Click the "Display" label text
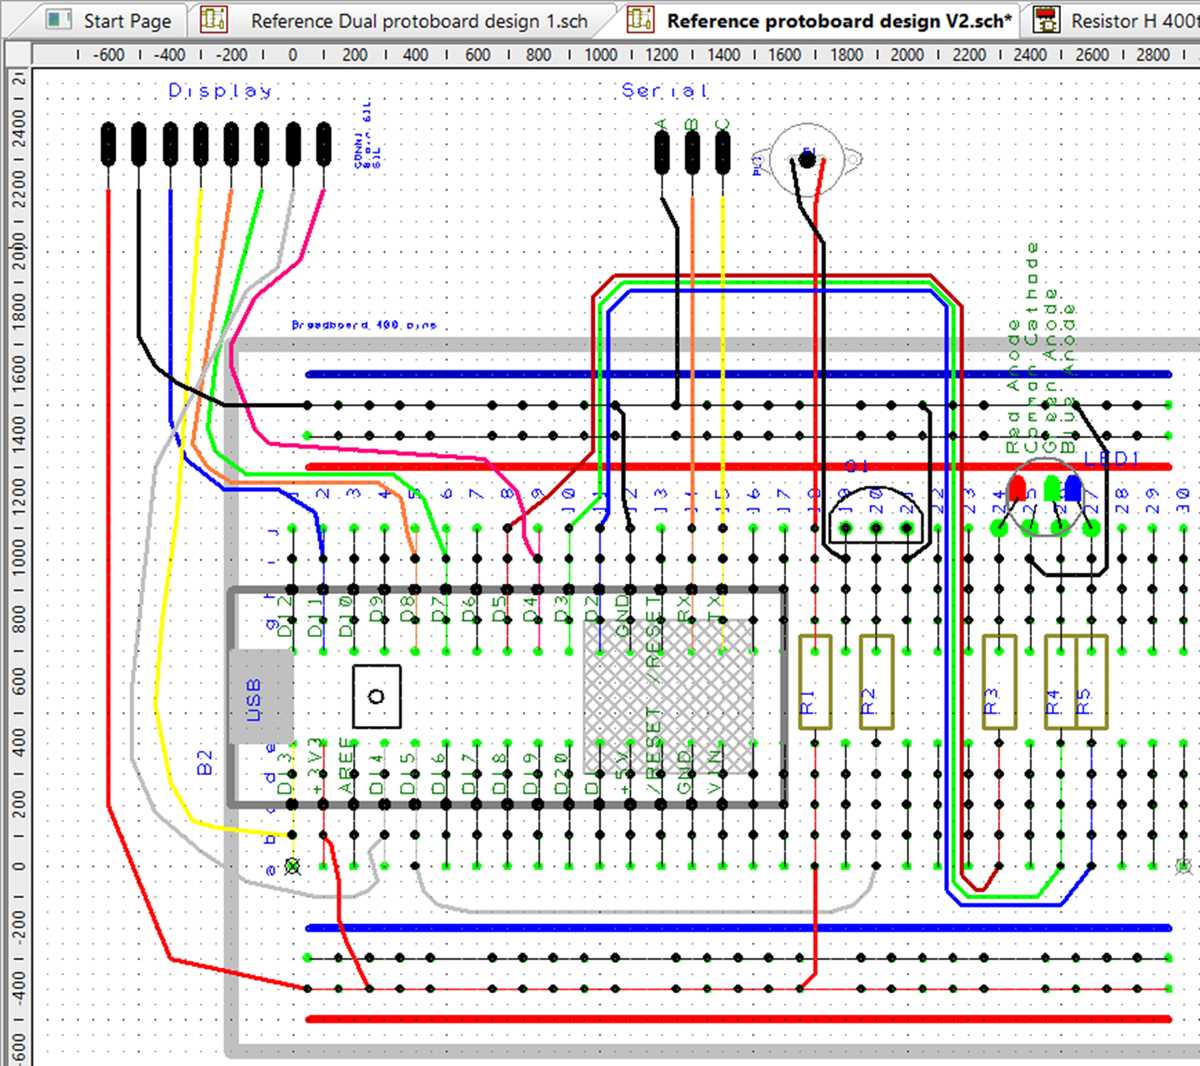Image resolution: width=1200 pixels, height=1066 pixels. (220, 91)
